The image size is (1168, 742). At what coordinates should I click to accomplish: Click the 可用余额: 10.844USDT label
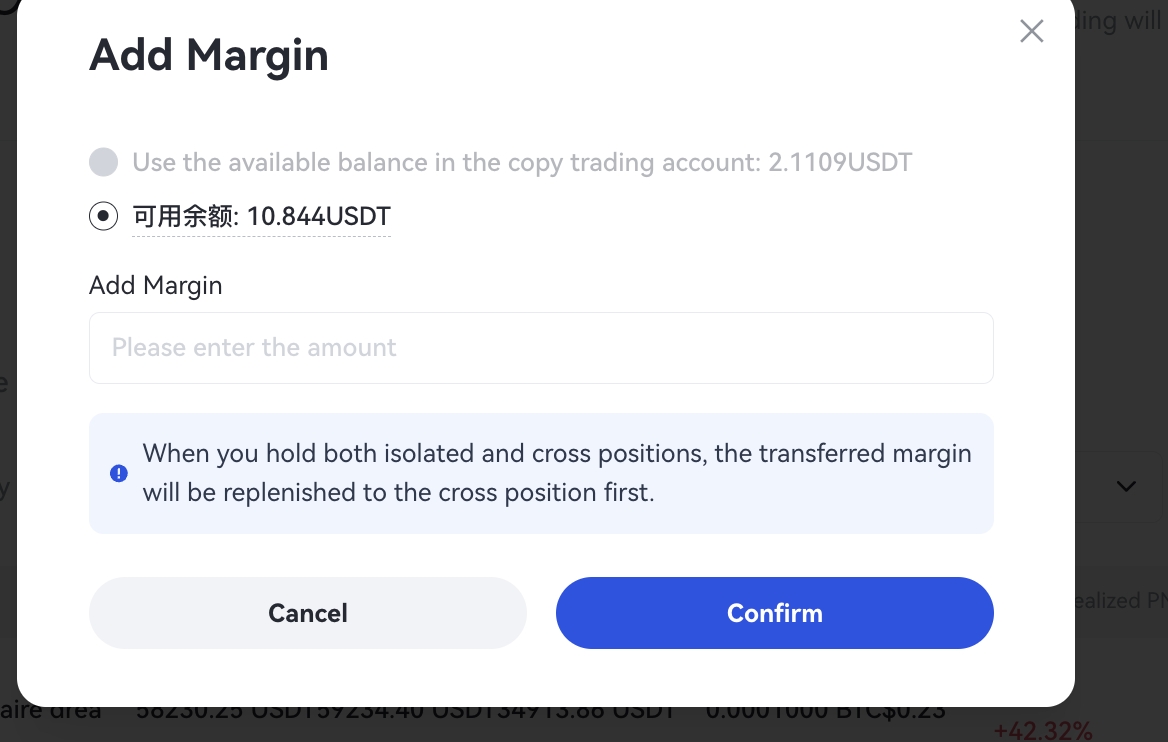tap(261, 216)
